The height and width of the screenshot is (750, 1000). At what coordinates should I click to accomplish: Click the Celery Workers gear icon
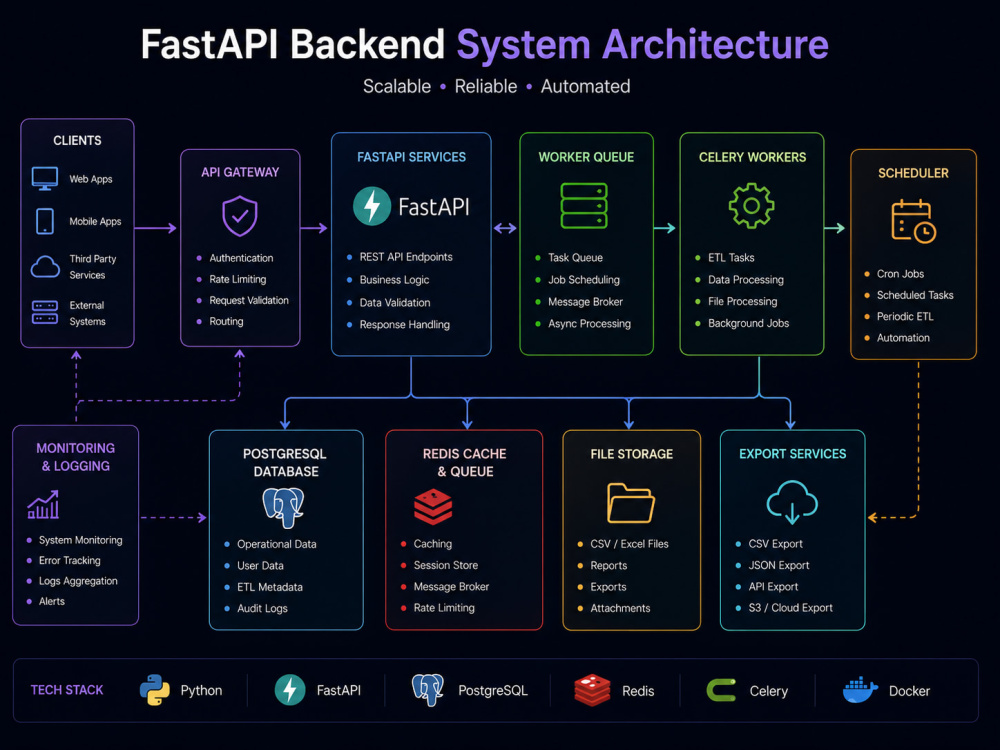[751, 205]
